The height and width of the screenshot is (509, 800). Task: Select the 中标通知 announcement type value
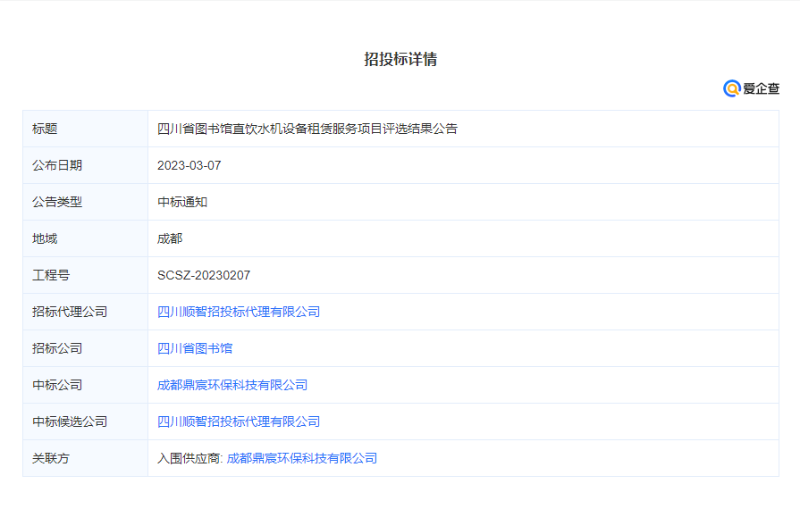tap(182, 202)
